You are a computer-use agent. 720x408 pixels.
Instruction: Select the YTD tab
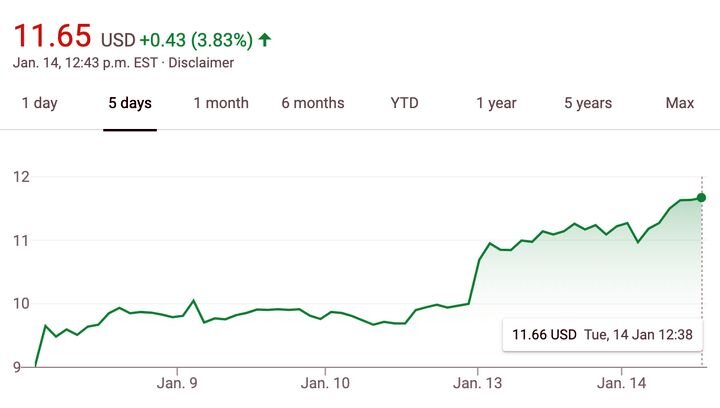click(x=404, y=103)
